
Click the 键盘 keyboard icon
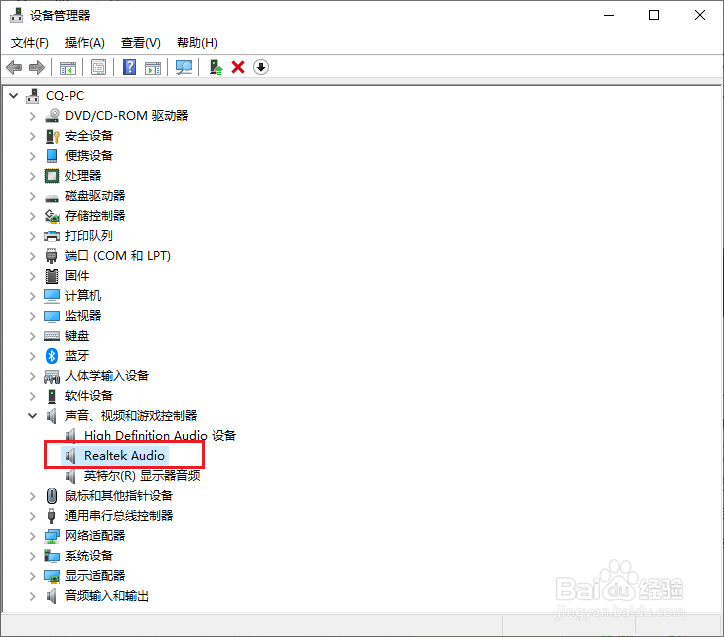52,336
